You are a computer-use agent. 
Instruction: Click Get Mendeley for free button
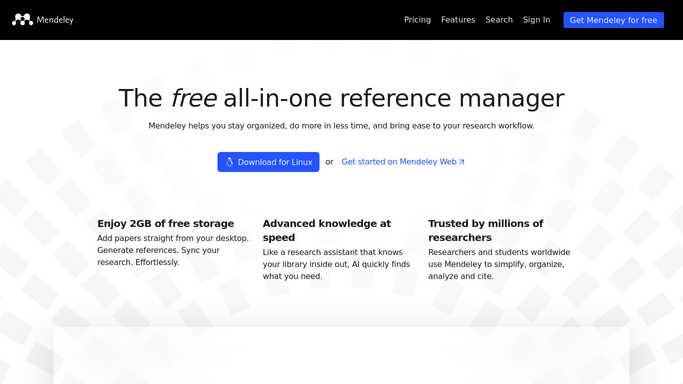(613, 20)
